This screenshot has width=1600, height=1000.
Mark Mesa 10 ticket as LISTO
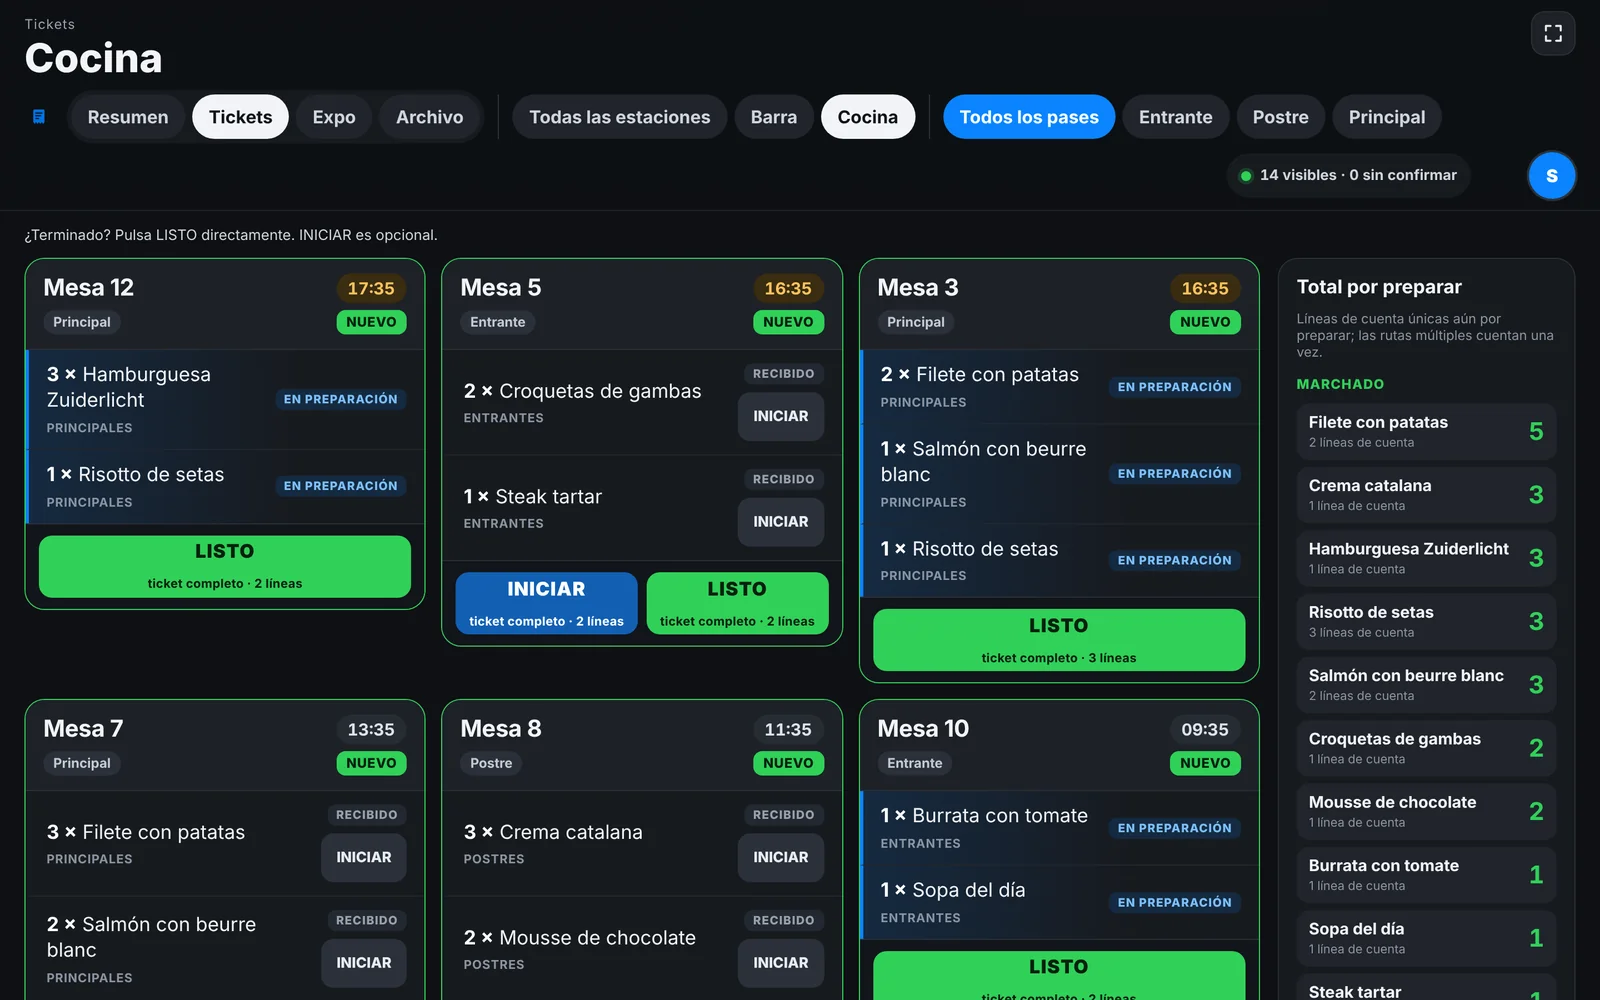[1059, 975]
